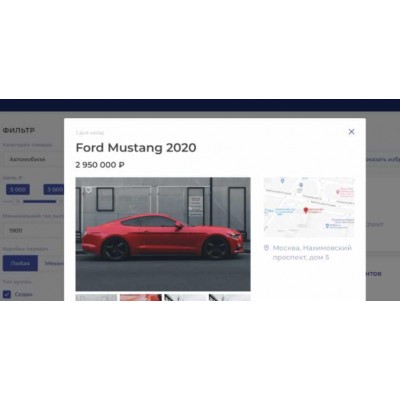This screenshot has height=400, width=400.
Task: Click the blue marker at map bottom-right
Action: 327,226
